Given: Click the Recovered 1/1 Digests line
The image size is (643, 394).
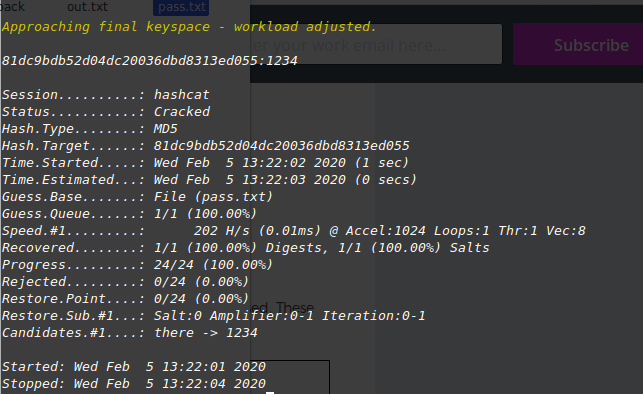Looking at the screenshot, I should (x=246, y=248).
